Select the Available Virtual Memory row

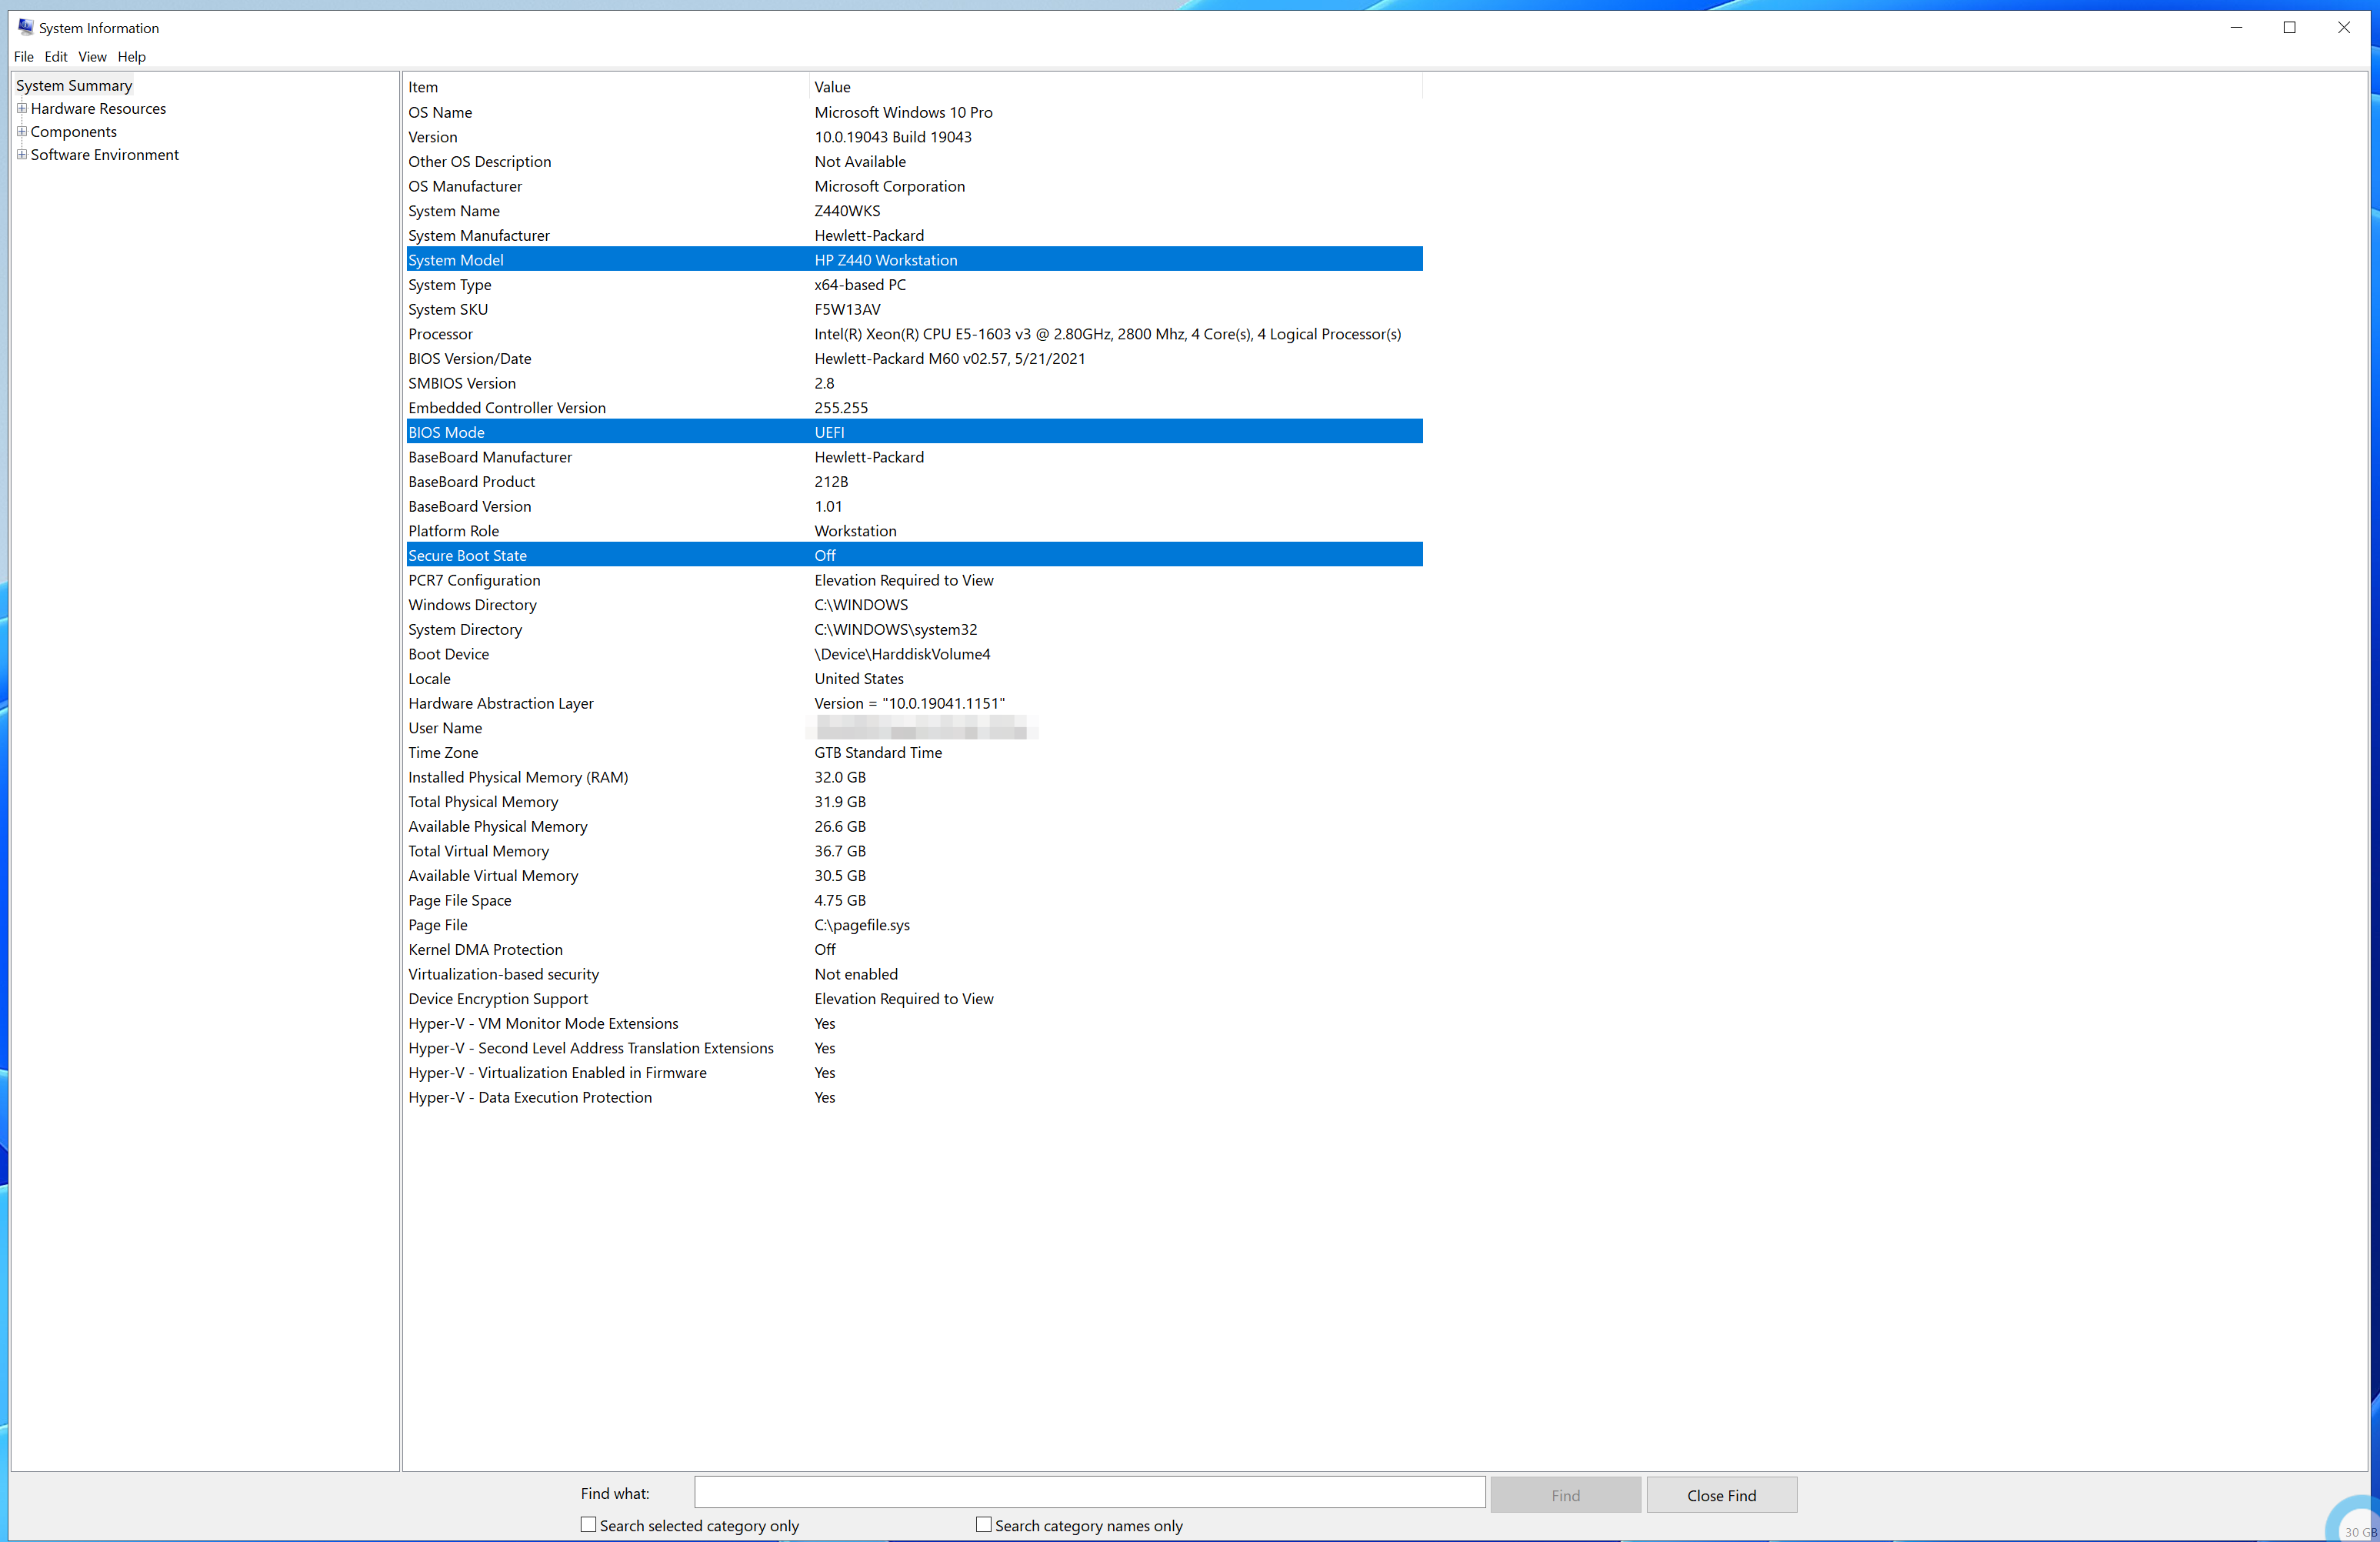(914, 876)
